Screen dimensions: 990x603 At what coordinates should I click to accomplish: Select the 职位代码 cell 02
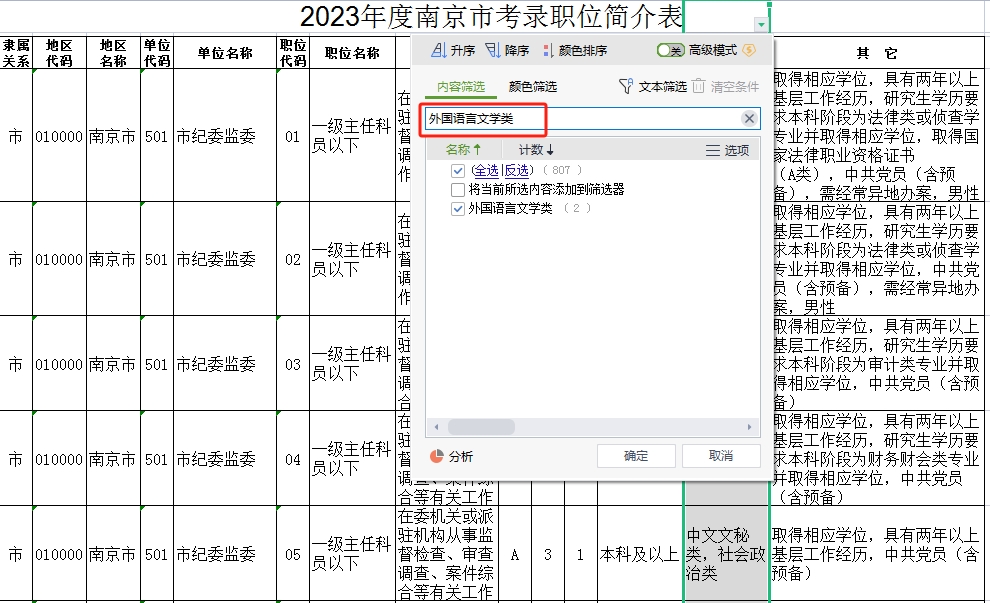pyautogui.click(x=293, y=259)
